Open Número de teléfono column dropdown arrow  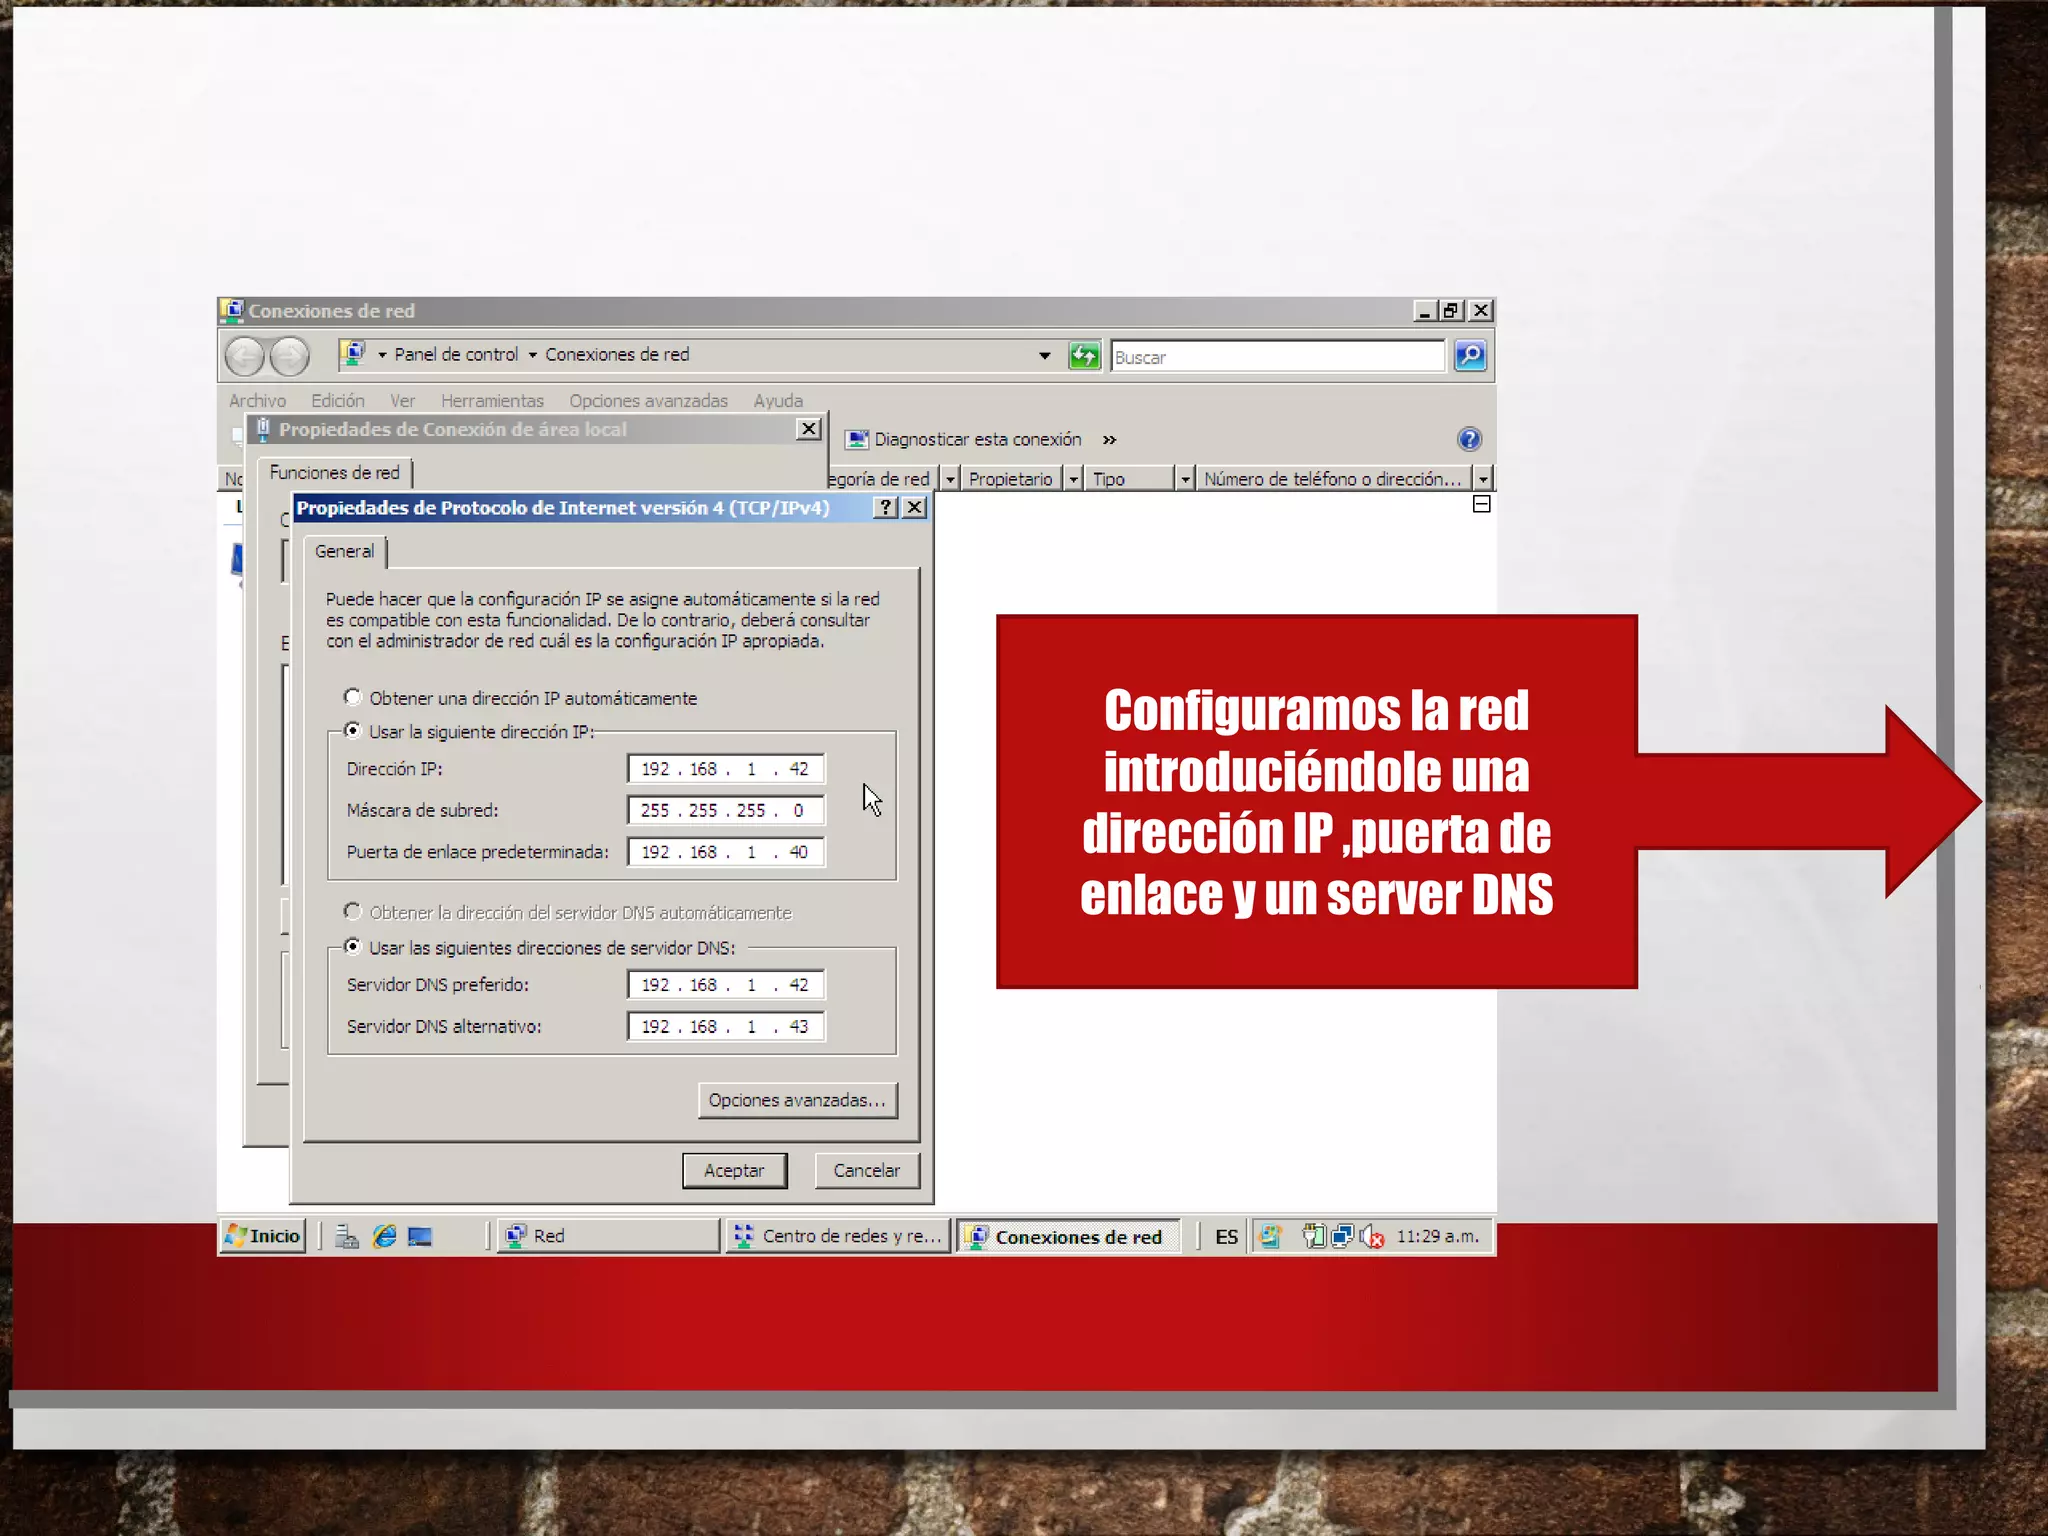[x=1483, y=479]
